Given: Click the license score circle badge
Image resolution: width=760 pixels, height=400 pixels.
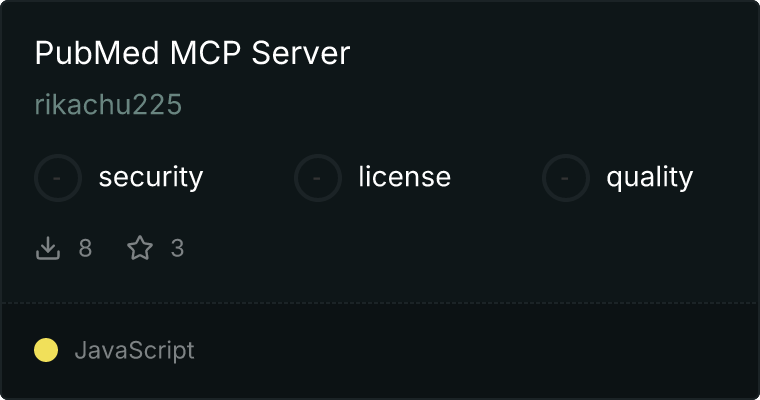Looking at the screenshot, I should pyautogui.click(x=317, y=178).
